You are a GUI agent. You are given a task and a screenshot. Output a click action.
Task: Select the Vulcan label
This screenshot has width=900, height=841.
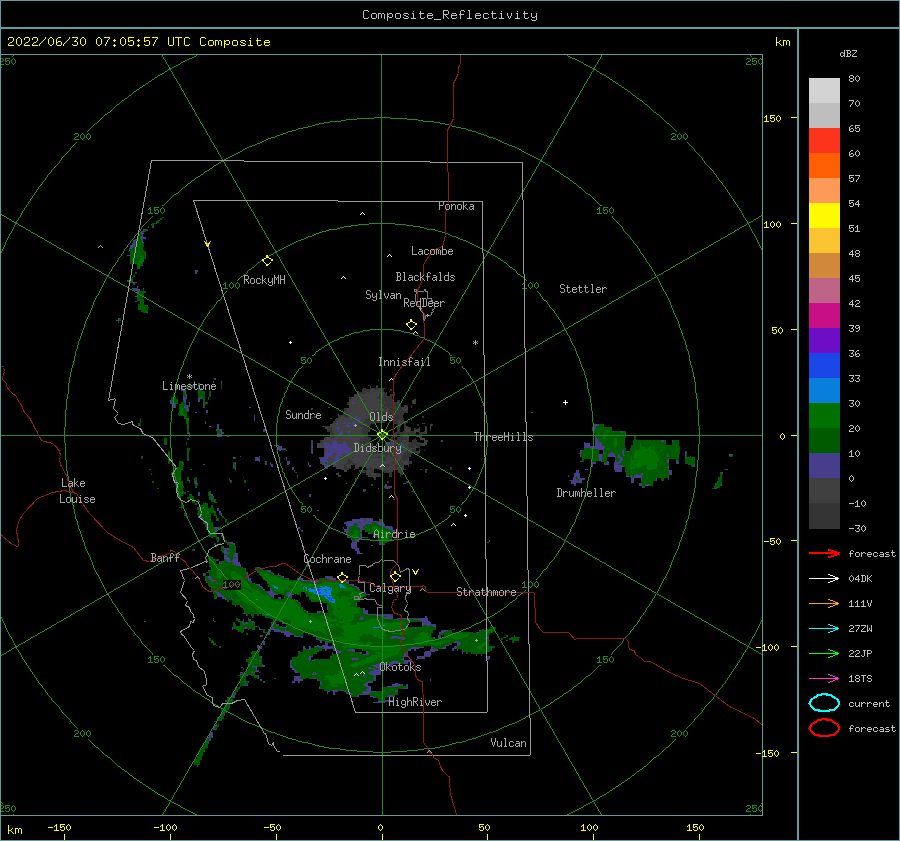pos(509,743)
